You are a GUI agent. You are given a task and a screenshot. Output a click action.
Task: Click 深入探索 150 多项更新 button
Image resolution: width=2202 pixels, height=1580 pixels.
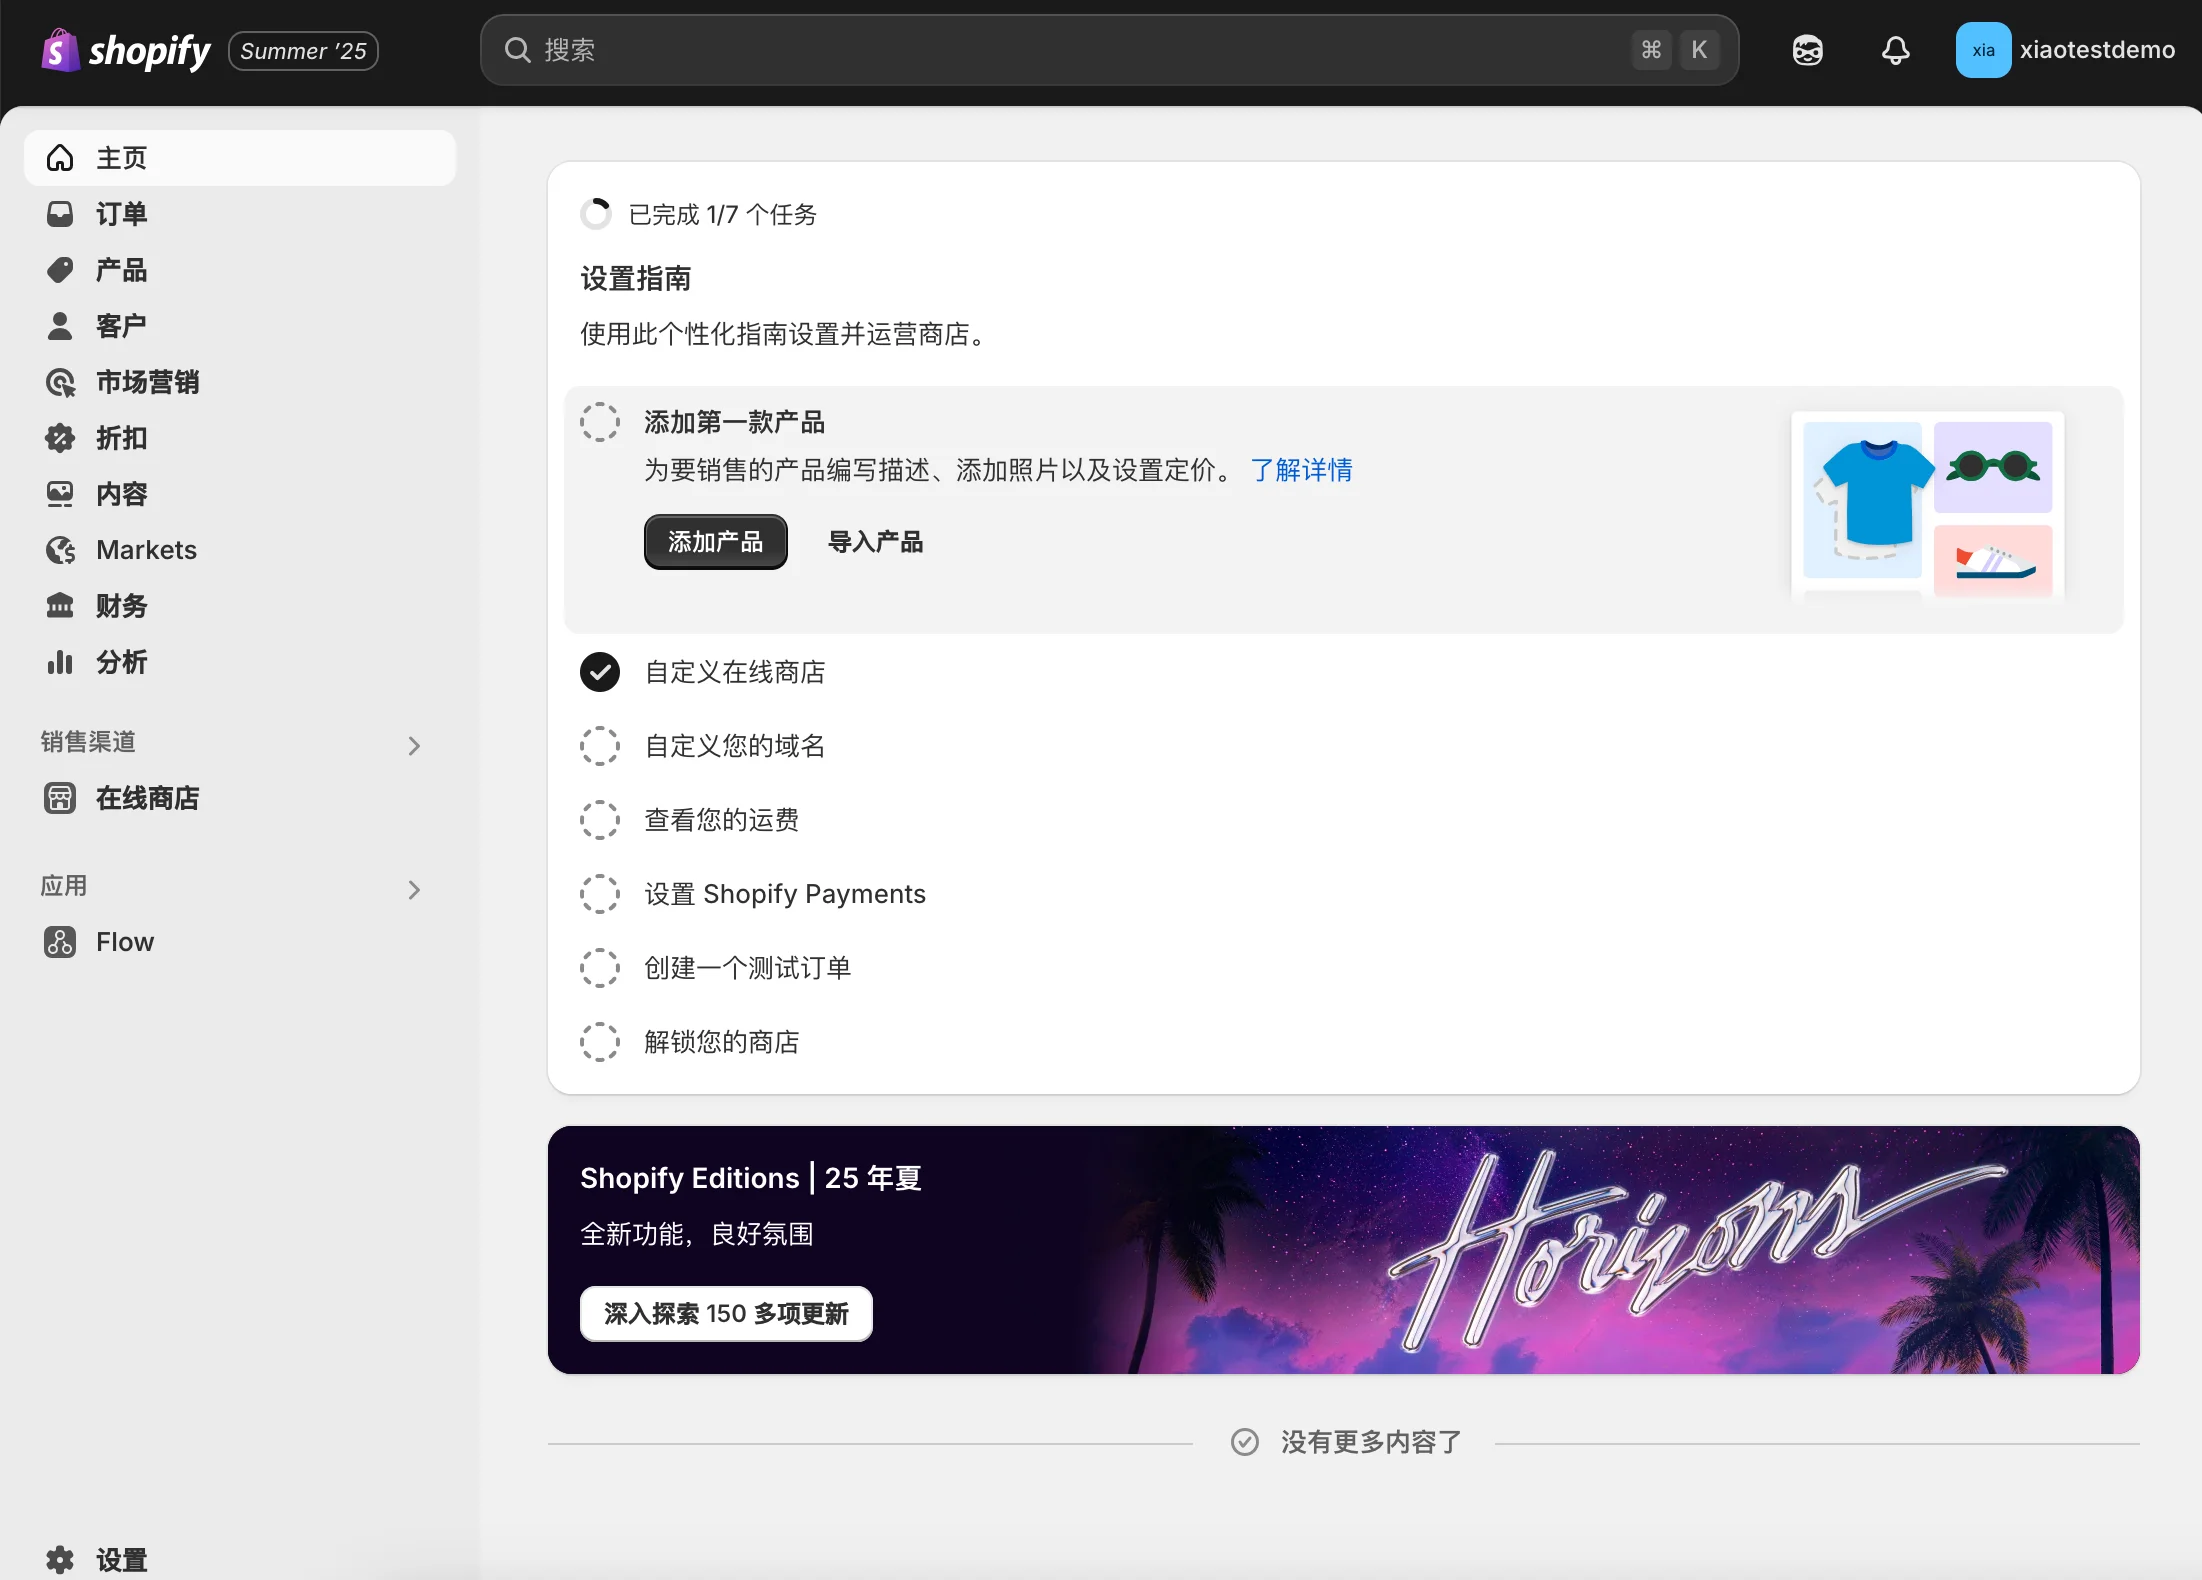pos(726,1314)
